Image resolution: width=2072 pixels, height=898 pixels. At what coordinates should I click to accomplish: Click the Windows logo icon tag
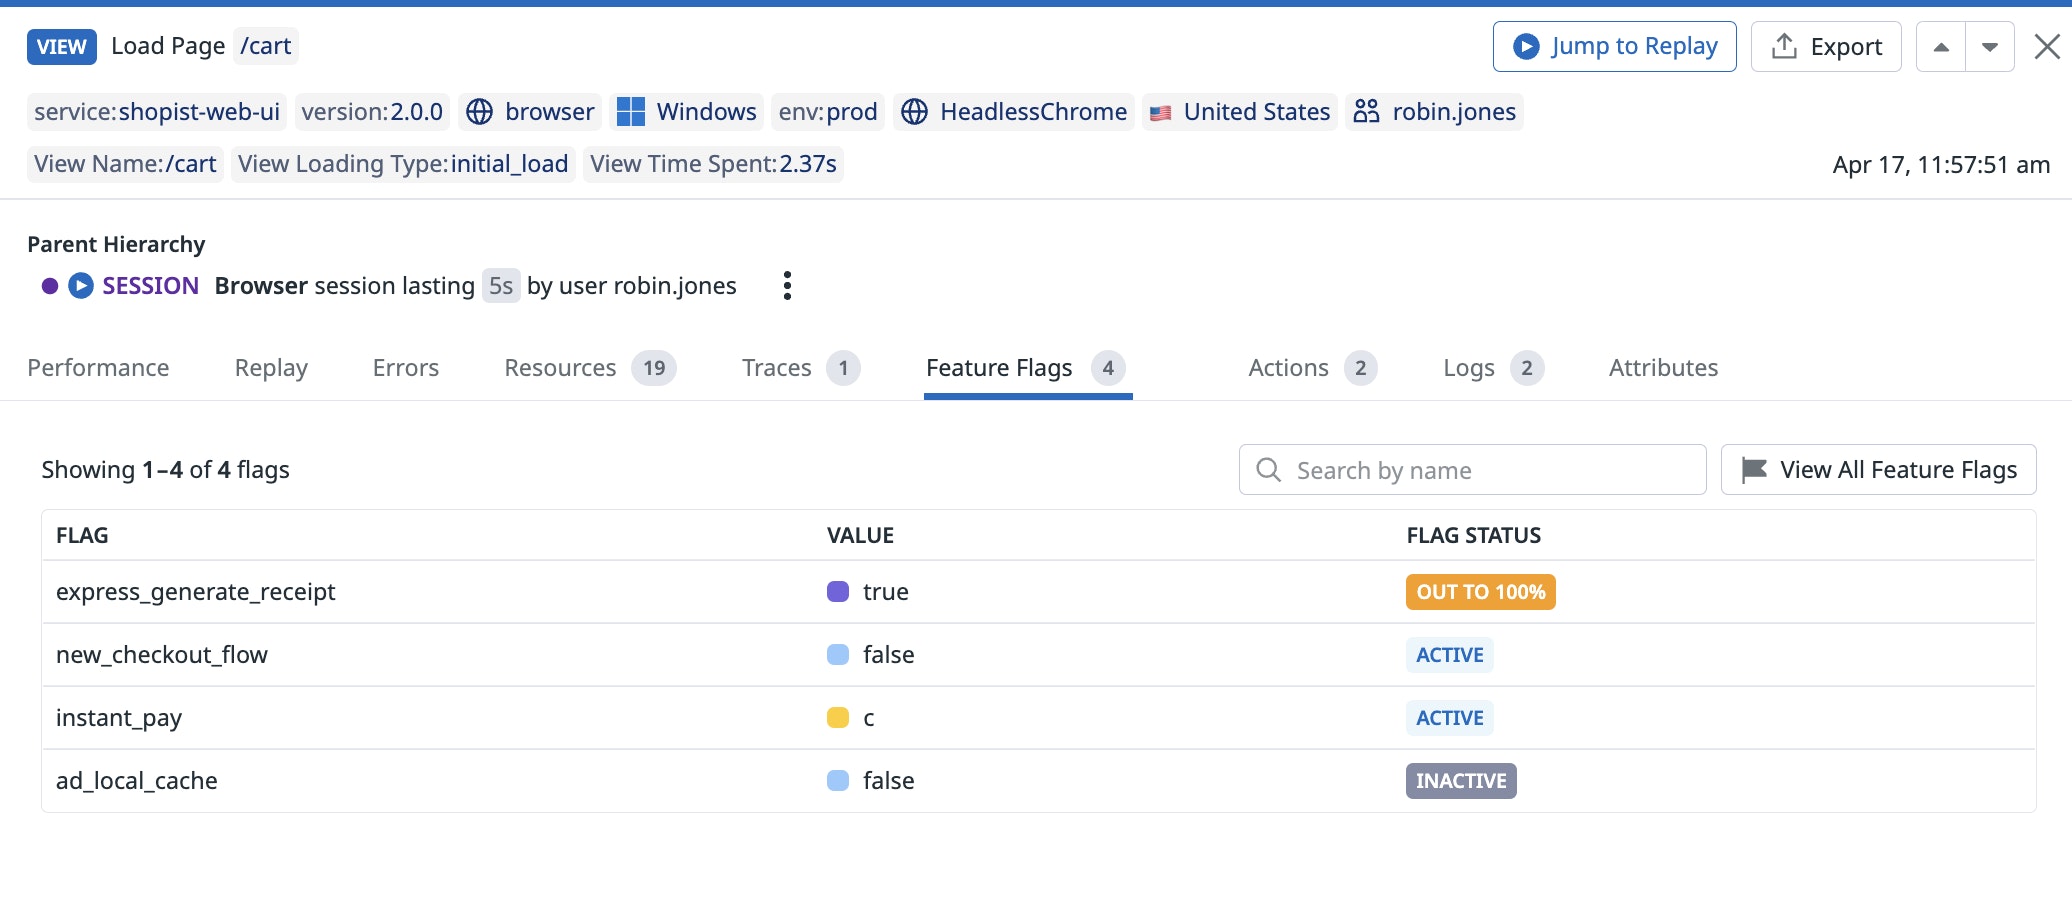click(631, 112)
